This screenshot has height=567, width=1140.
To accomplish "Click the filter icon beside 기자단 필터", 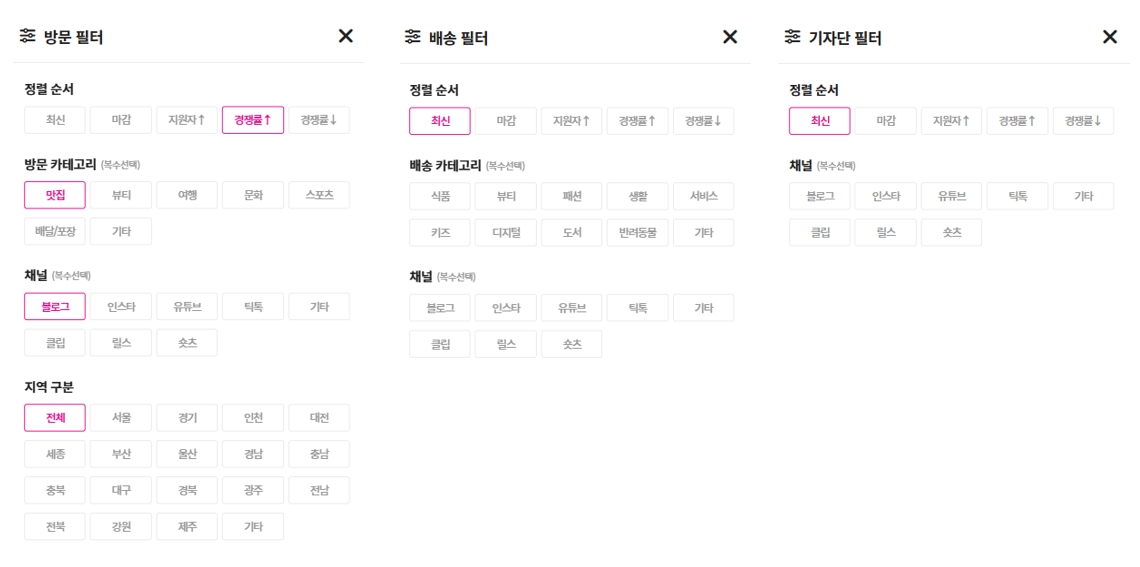I will (793, 37).
